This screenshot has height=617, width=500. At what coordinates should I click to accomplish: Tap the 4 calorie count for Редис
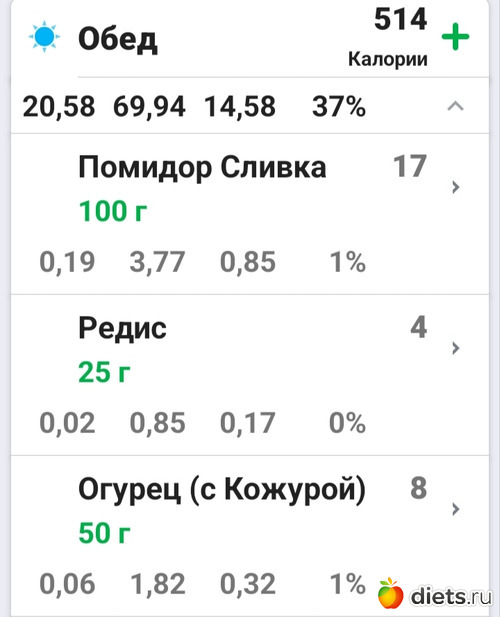(x=419, y=327)
